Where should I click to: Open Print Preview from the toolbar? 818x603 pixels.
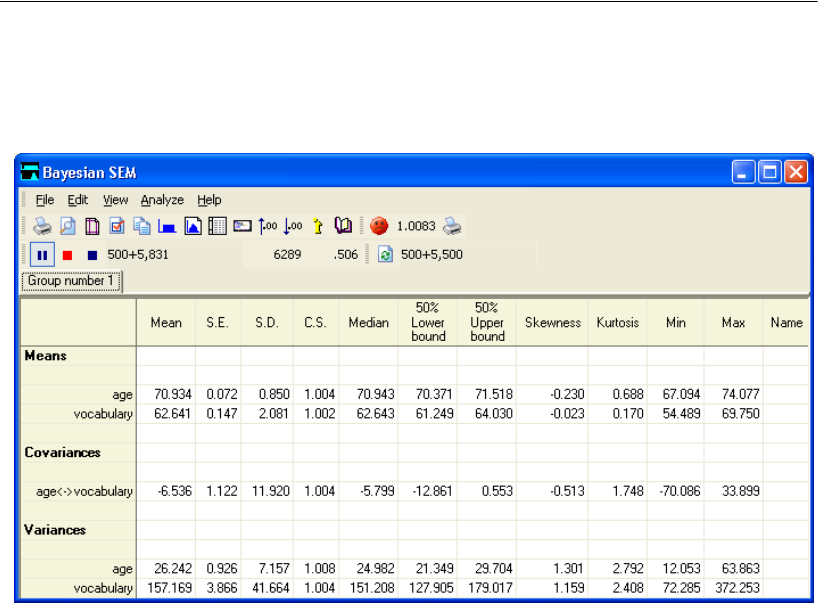(x=67, y=227)
